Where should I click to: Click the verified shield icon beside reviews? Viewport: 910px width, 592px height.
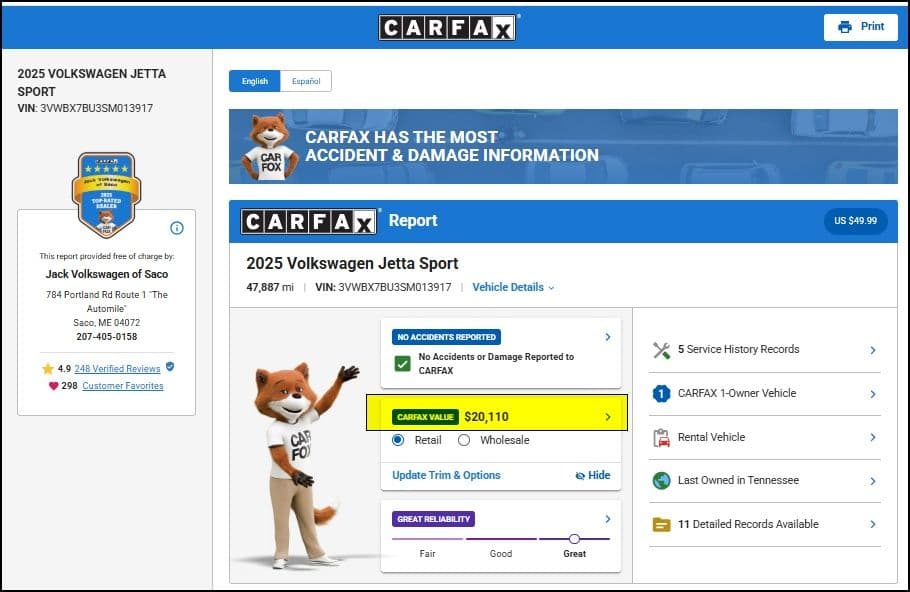pyautogui.click(x=170, y=367)
